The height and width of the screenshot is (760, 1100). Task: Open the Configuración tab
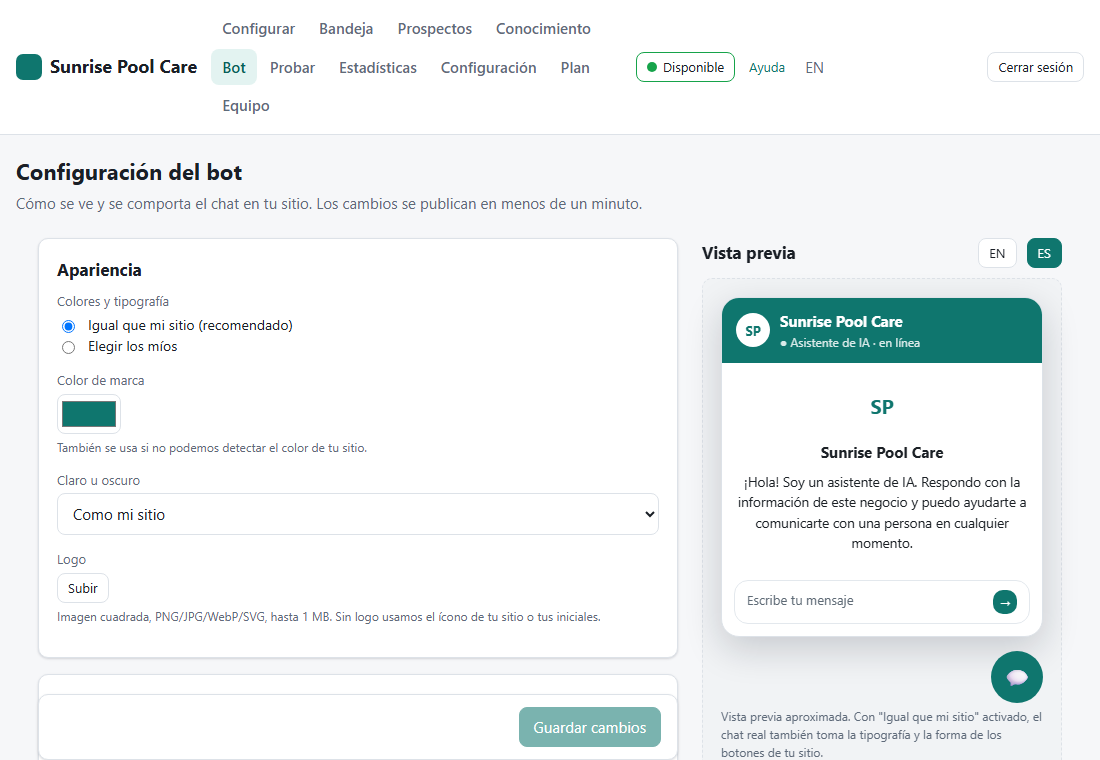point(488,67)
